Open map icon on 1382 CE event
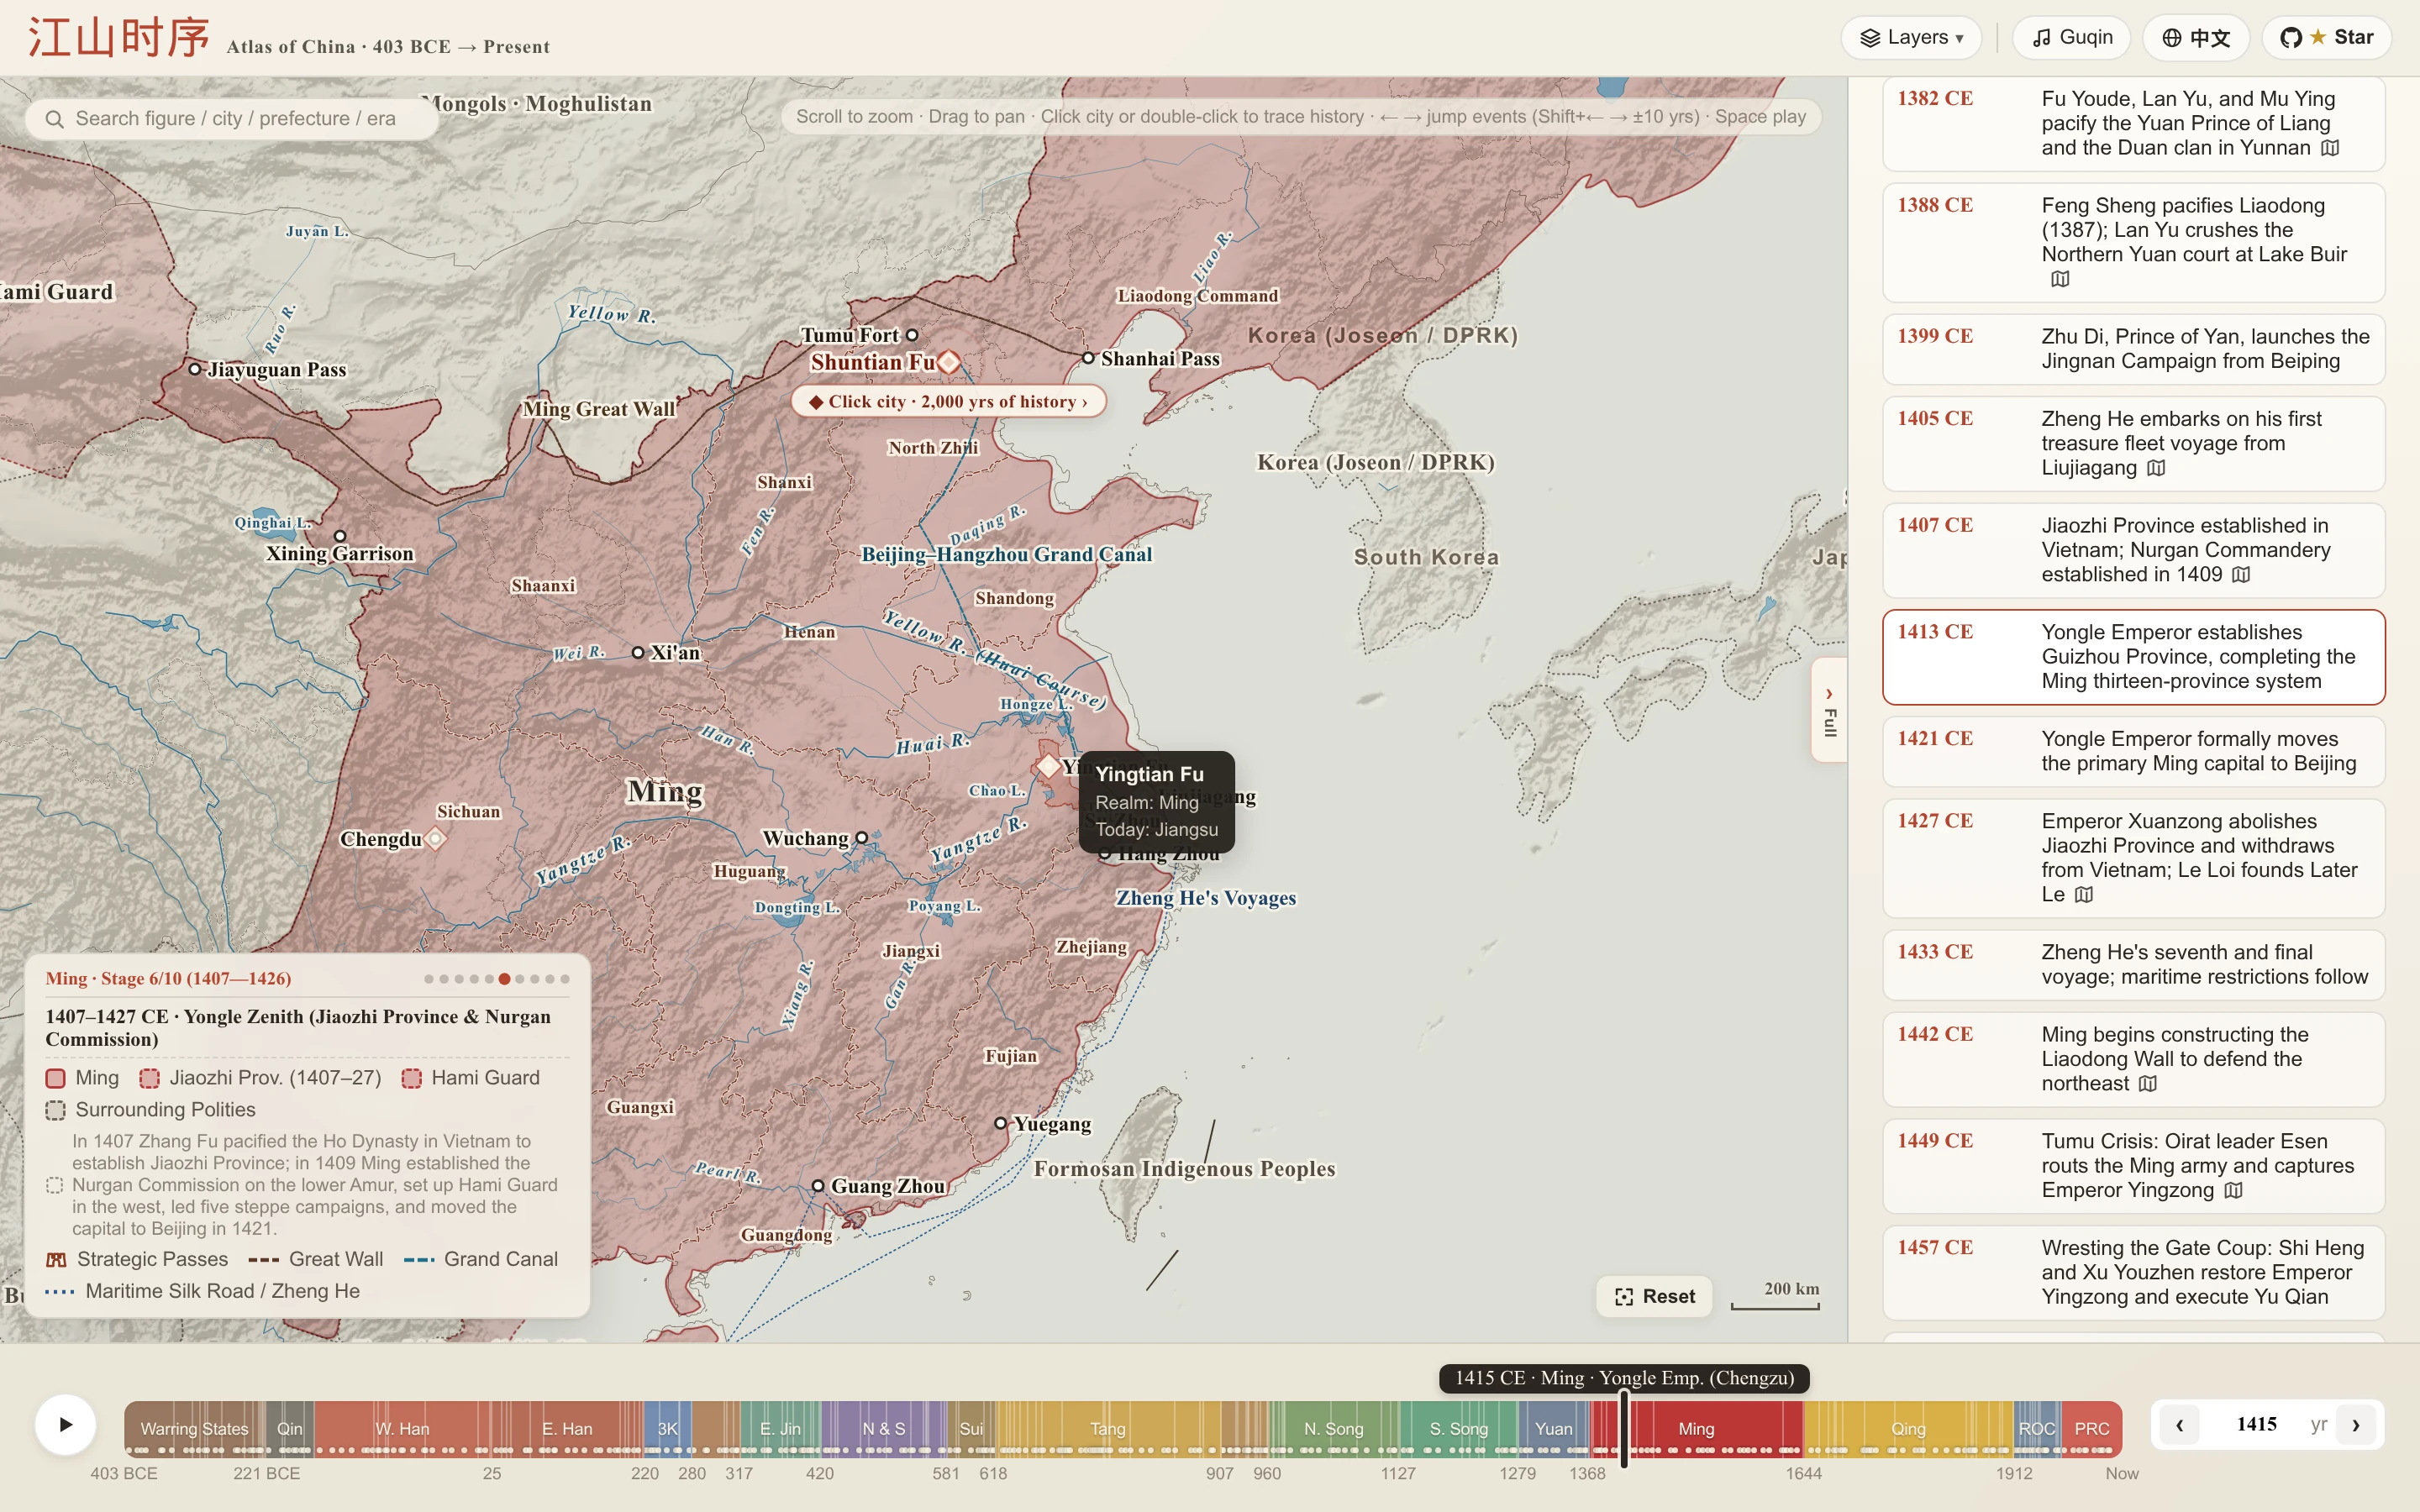The image size is (2420, 1512). tap(2330, 148)
